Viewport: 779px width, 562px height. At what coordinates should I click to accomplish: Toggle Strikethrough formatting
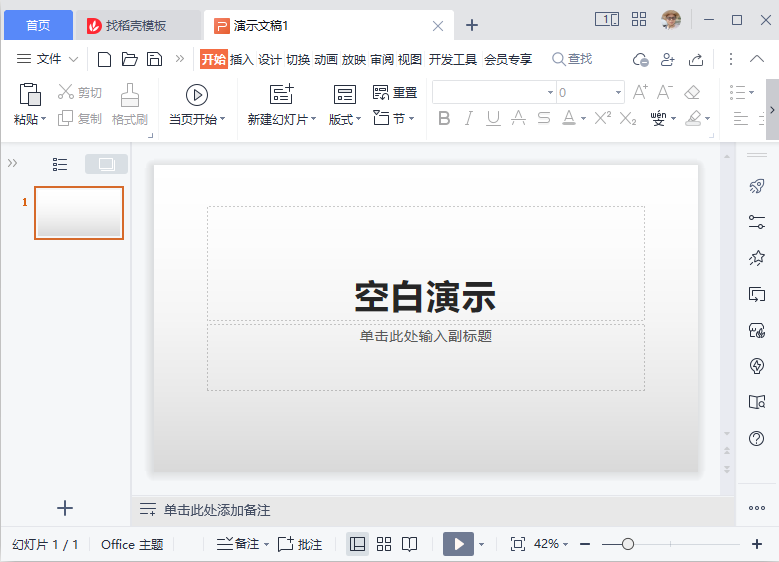544,118
